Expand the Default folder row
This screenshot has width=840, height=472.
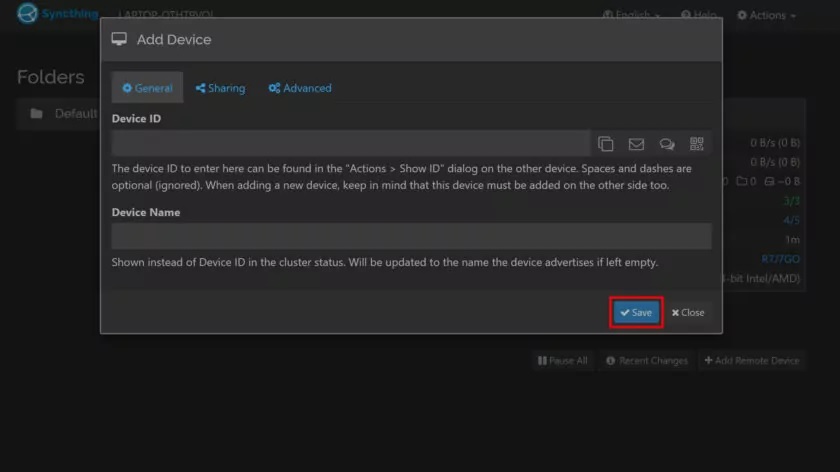[58, 114]
